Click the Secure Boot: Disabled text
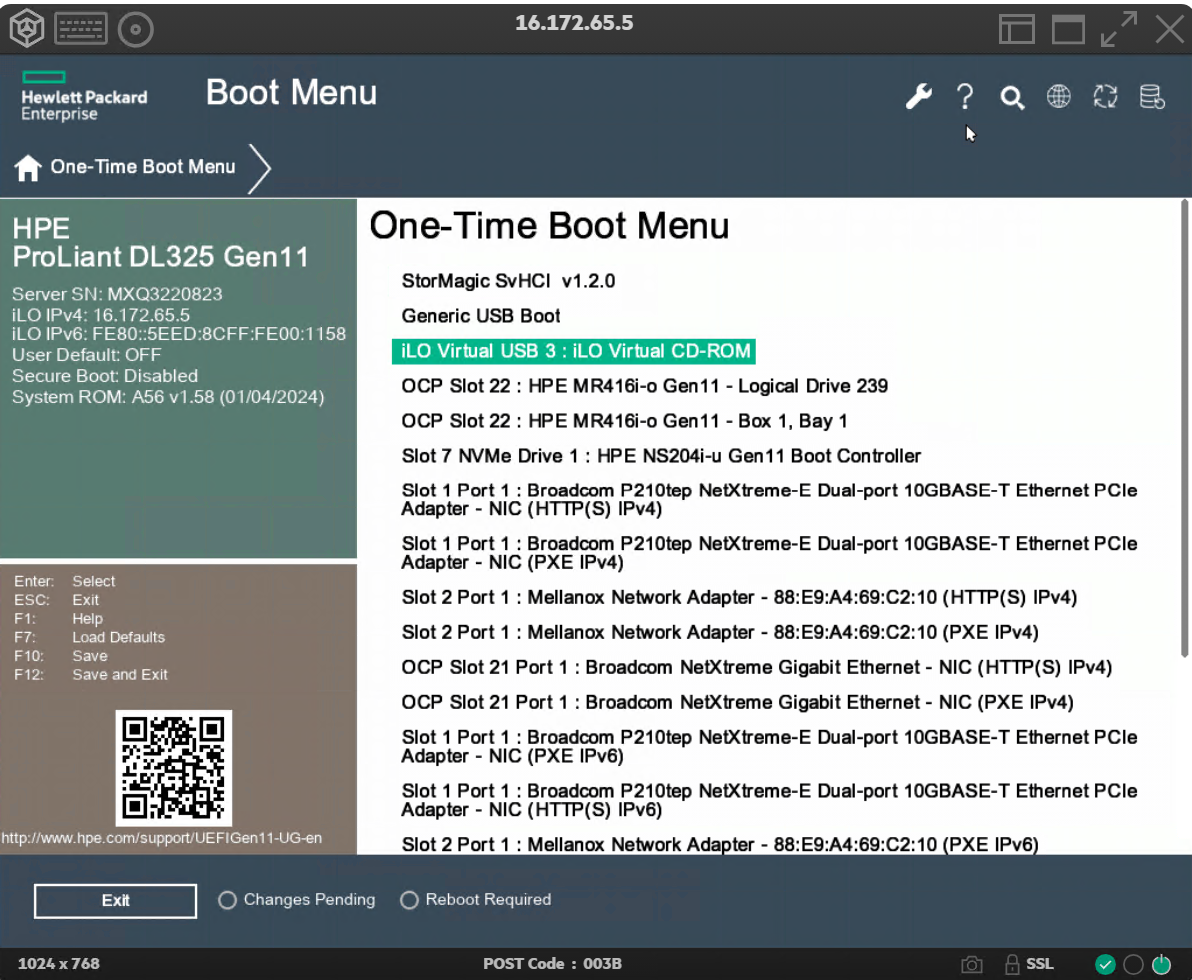This screenshot has width=1192, height=980. tap(105, 376)
